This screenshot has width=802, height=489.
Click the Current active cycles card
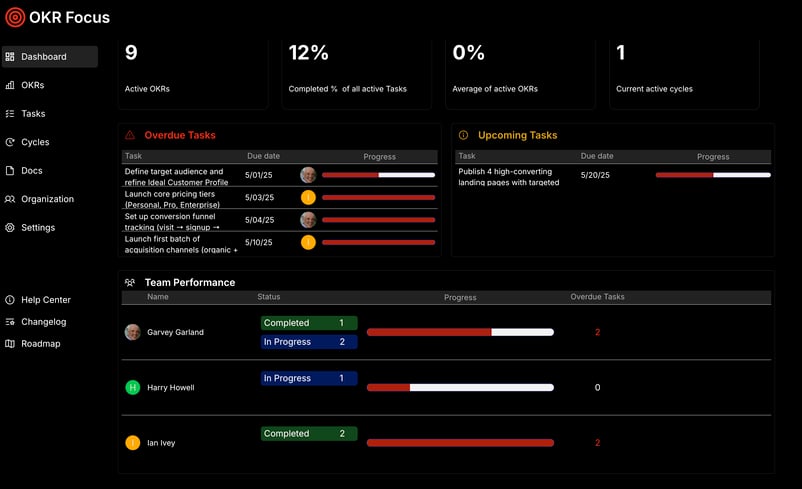pyautogui.click(x=684, y=74)
